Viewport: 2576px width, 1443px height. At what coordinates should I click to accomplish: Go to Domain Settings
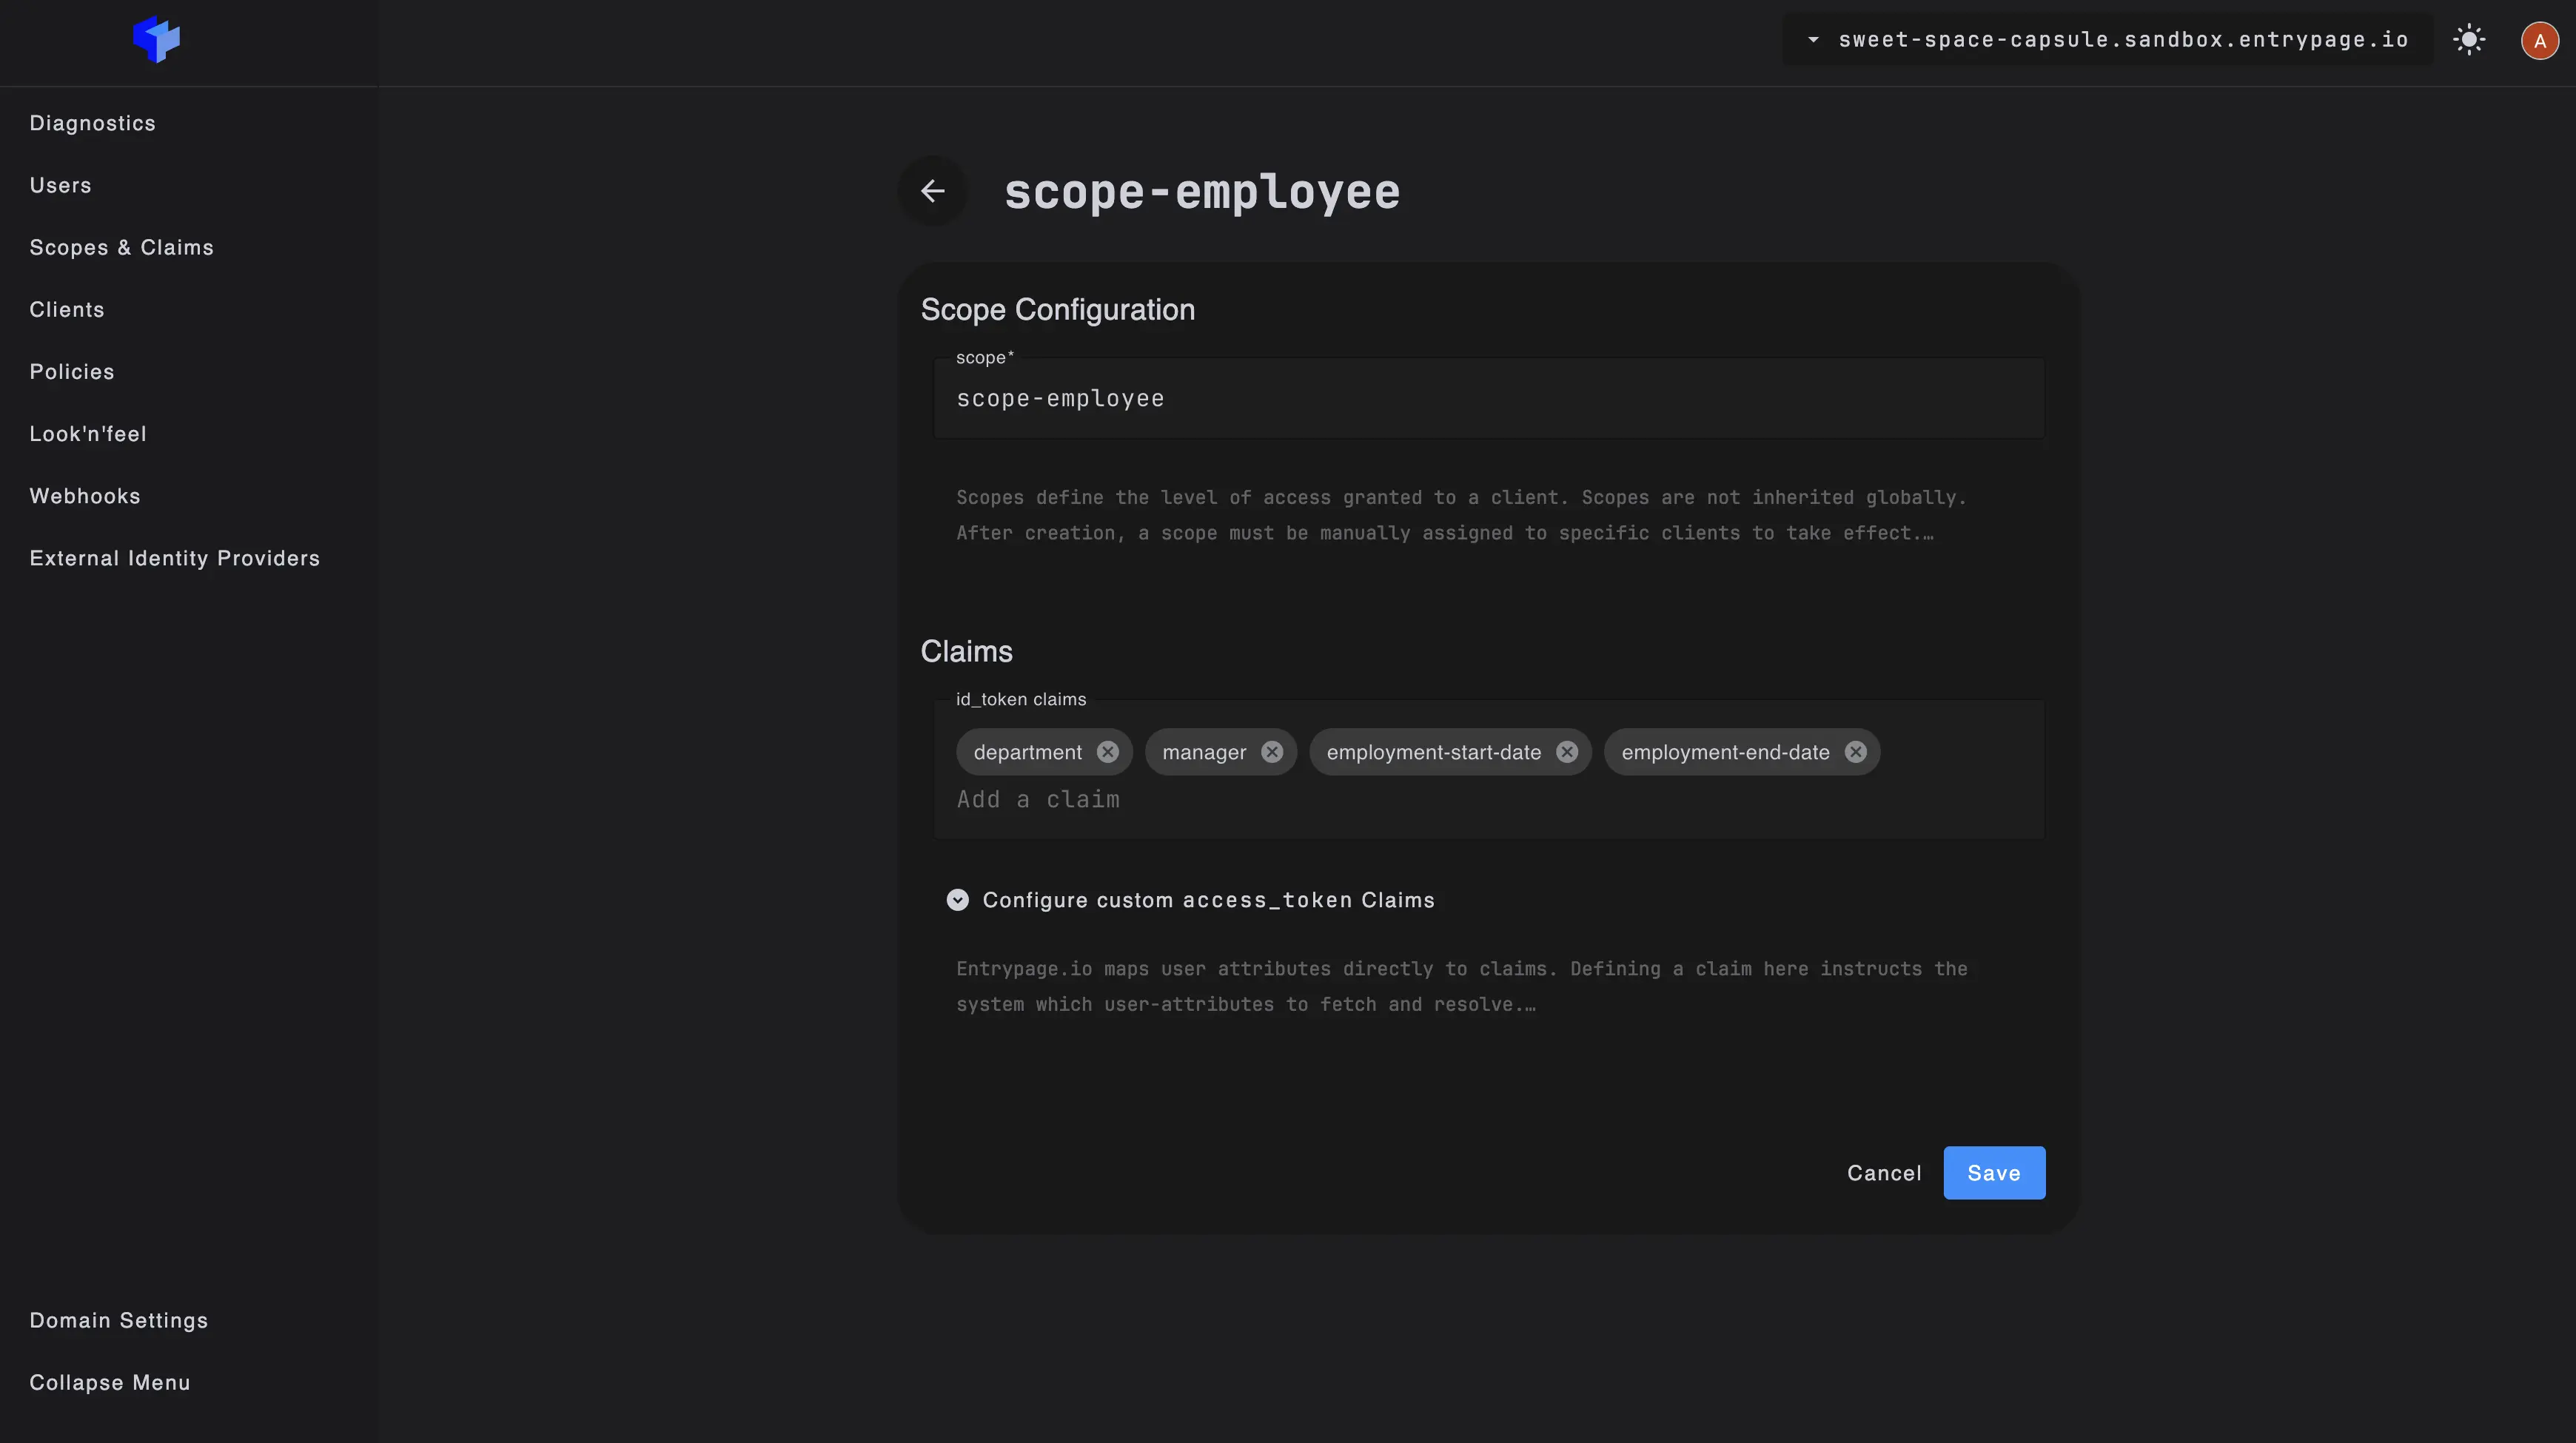click(x=118, y=1320)
